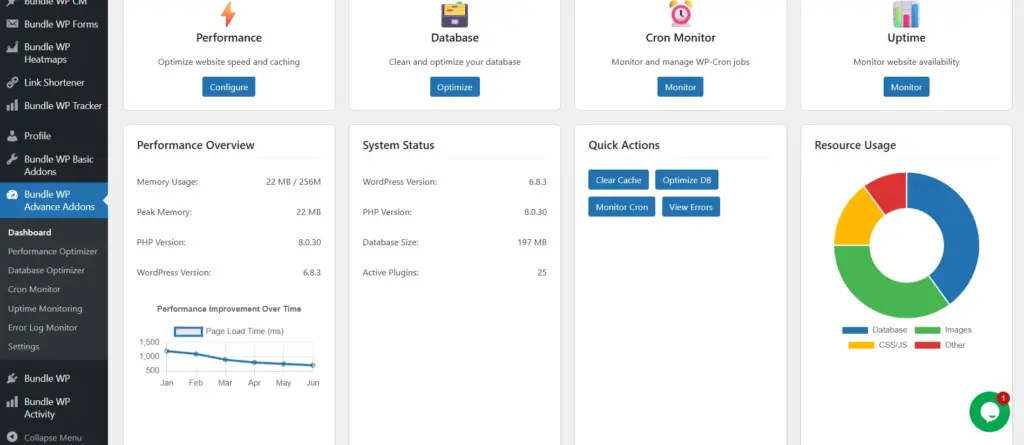Open Uptime Monitoring submenu
This screenshot has width=1024, height=445.
pos(45,308)
